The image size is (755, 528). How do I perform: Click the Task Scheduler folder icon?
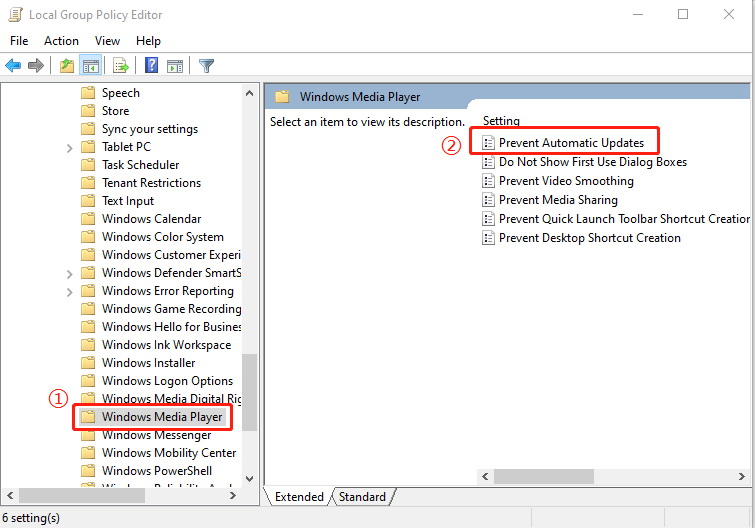click(88, 165)
